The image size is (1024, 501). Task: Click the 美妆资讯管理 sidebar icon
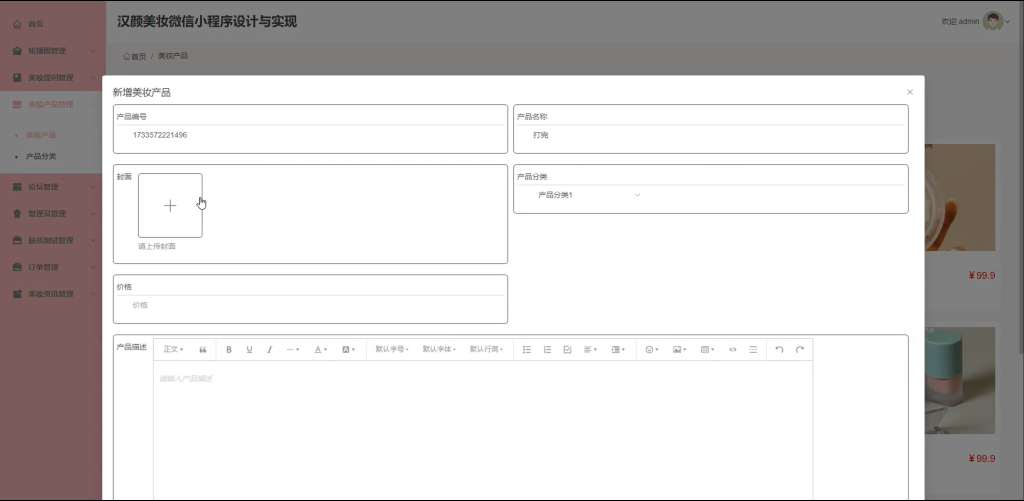point(17,294)
